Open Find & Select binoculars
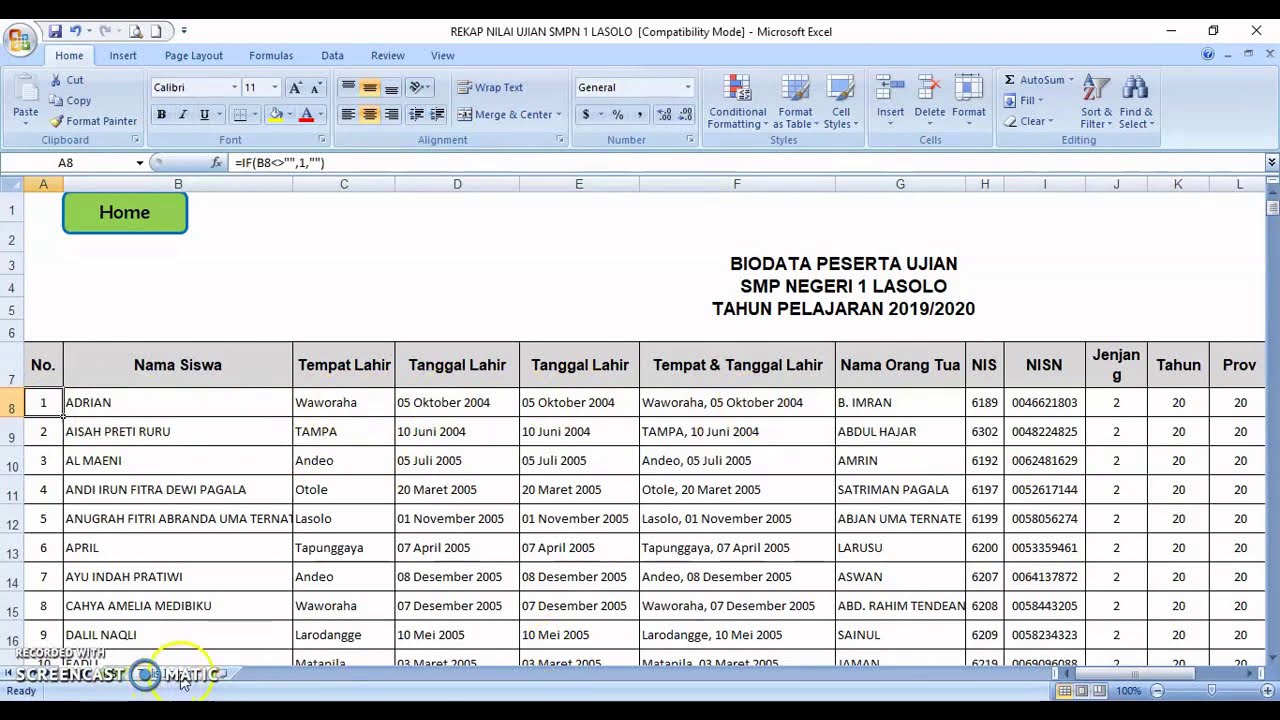The image size is (1280, 720). [1136, 102]
